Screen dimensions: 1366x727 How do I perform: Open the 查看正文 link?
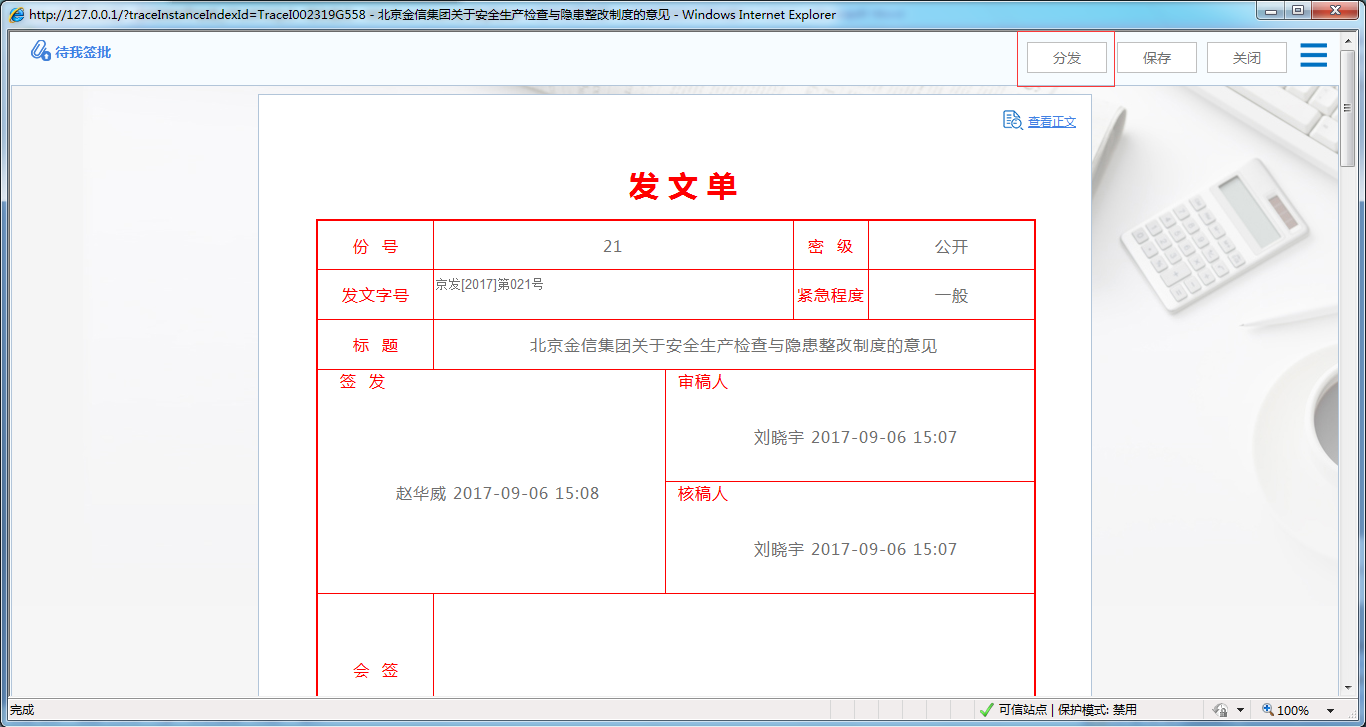(1050, 120)
